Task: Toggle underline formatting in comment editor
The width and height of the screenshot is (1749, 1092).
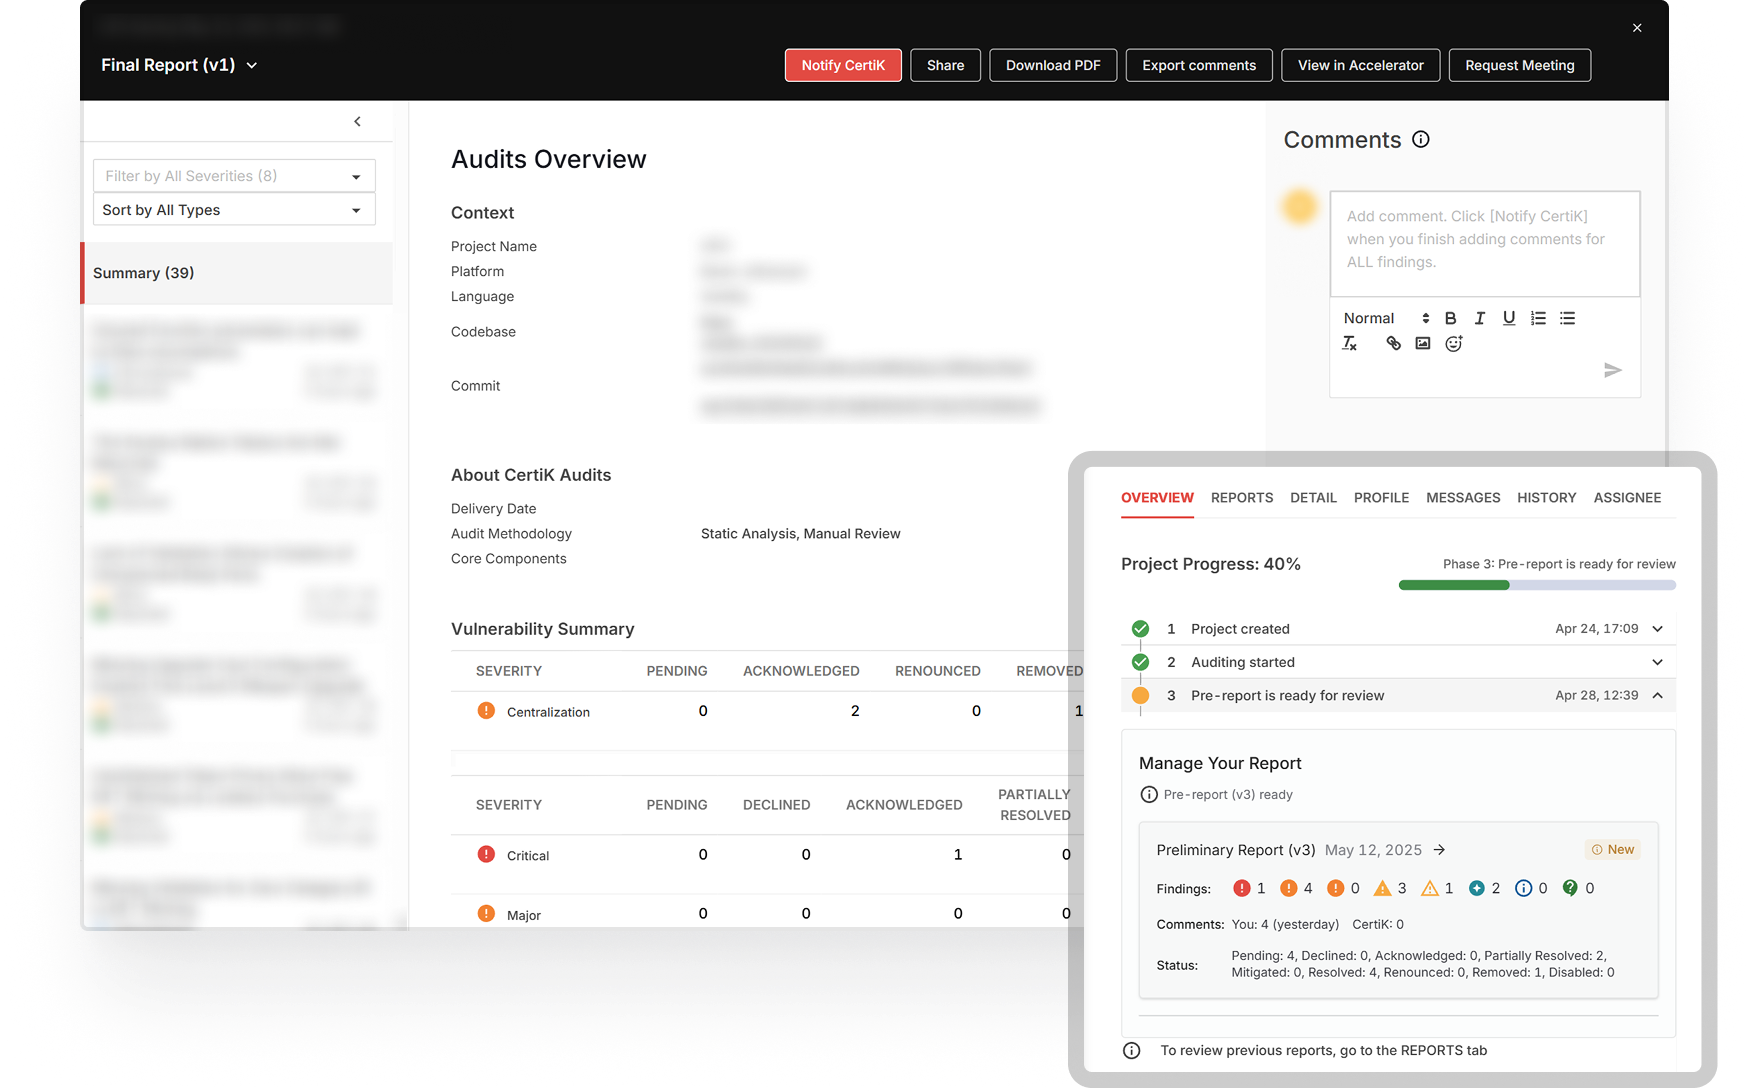Action: (x=1509, y=318)
